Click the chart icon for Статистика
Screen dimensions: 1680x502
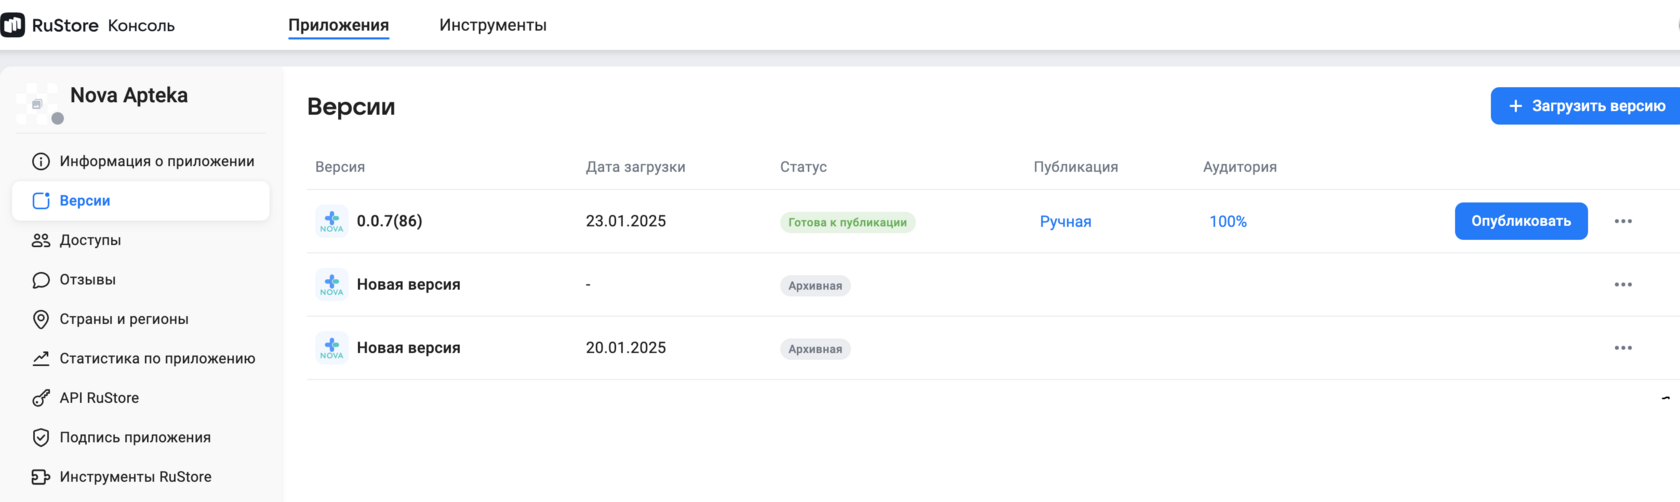point(41,358)
